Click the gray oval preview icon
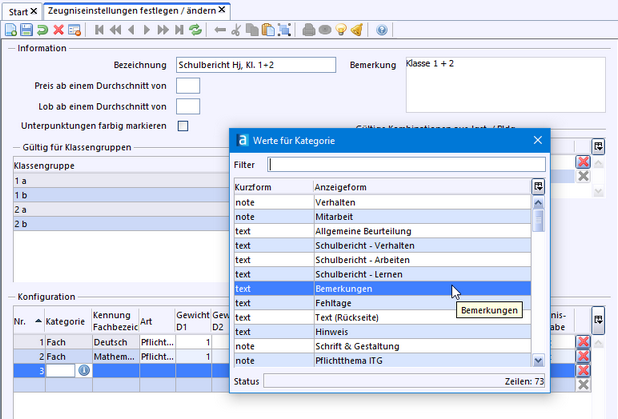 click(x=325, y=30)
